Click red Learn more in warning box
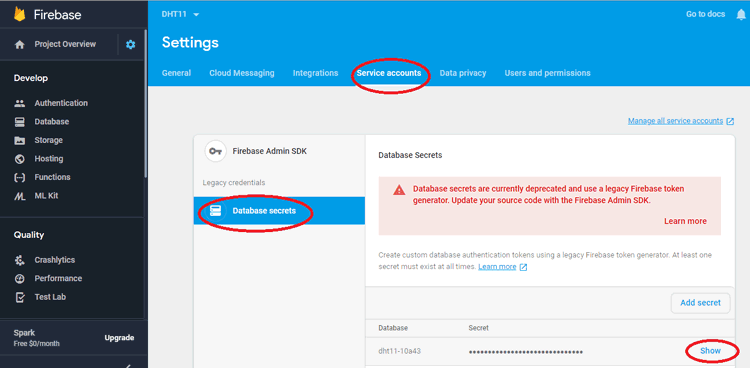Image resolution: width=750 pixels, height=368 pixels. 685,221
